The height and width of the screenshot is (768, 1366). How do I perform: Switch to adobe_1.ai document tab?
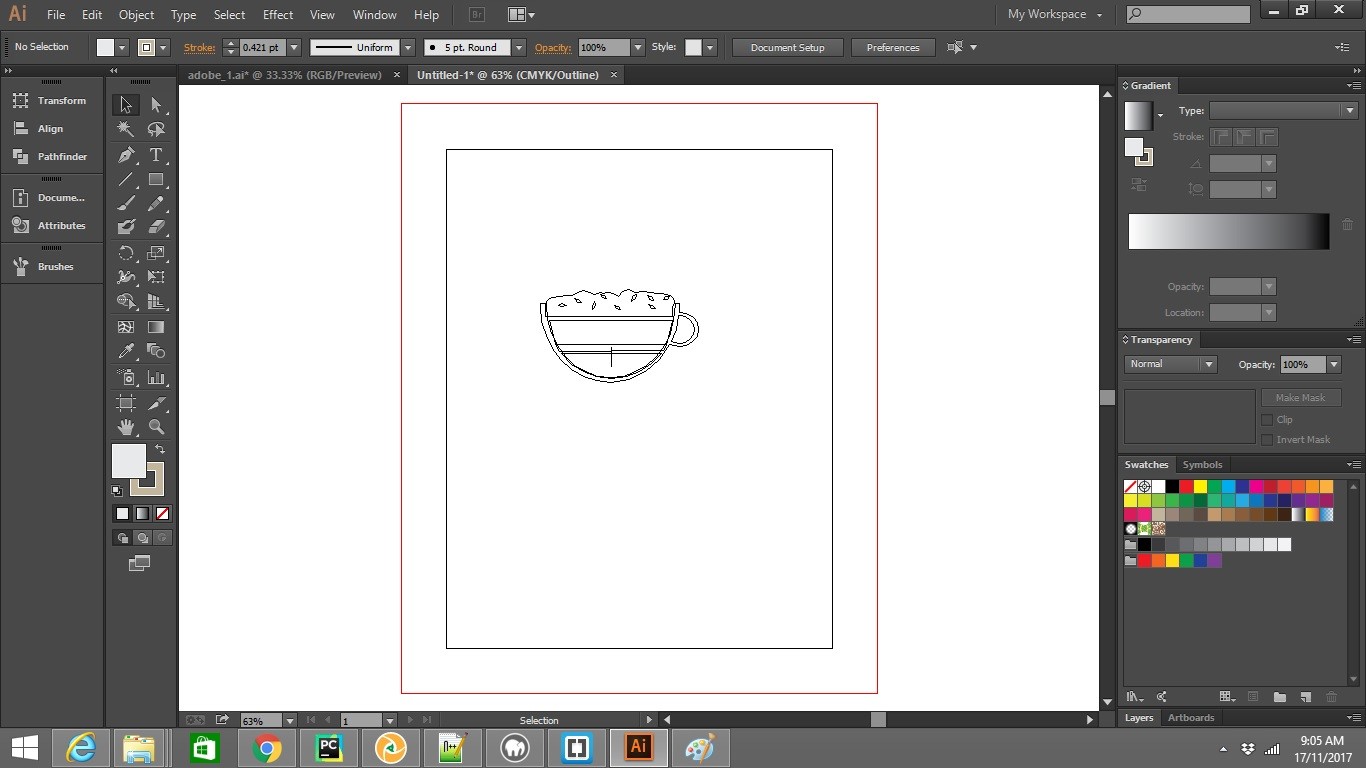click(x=284, y=75)
